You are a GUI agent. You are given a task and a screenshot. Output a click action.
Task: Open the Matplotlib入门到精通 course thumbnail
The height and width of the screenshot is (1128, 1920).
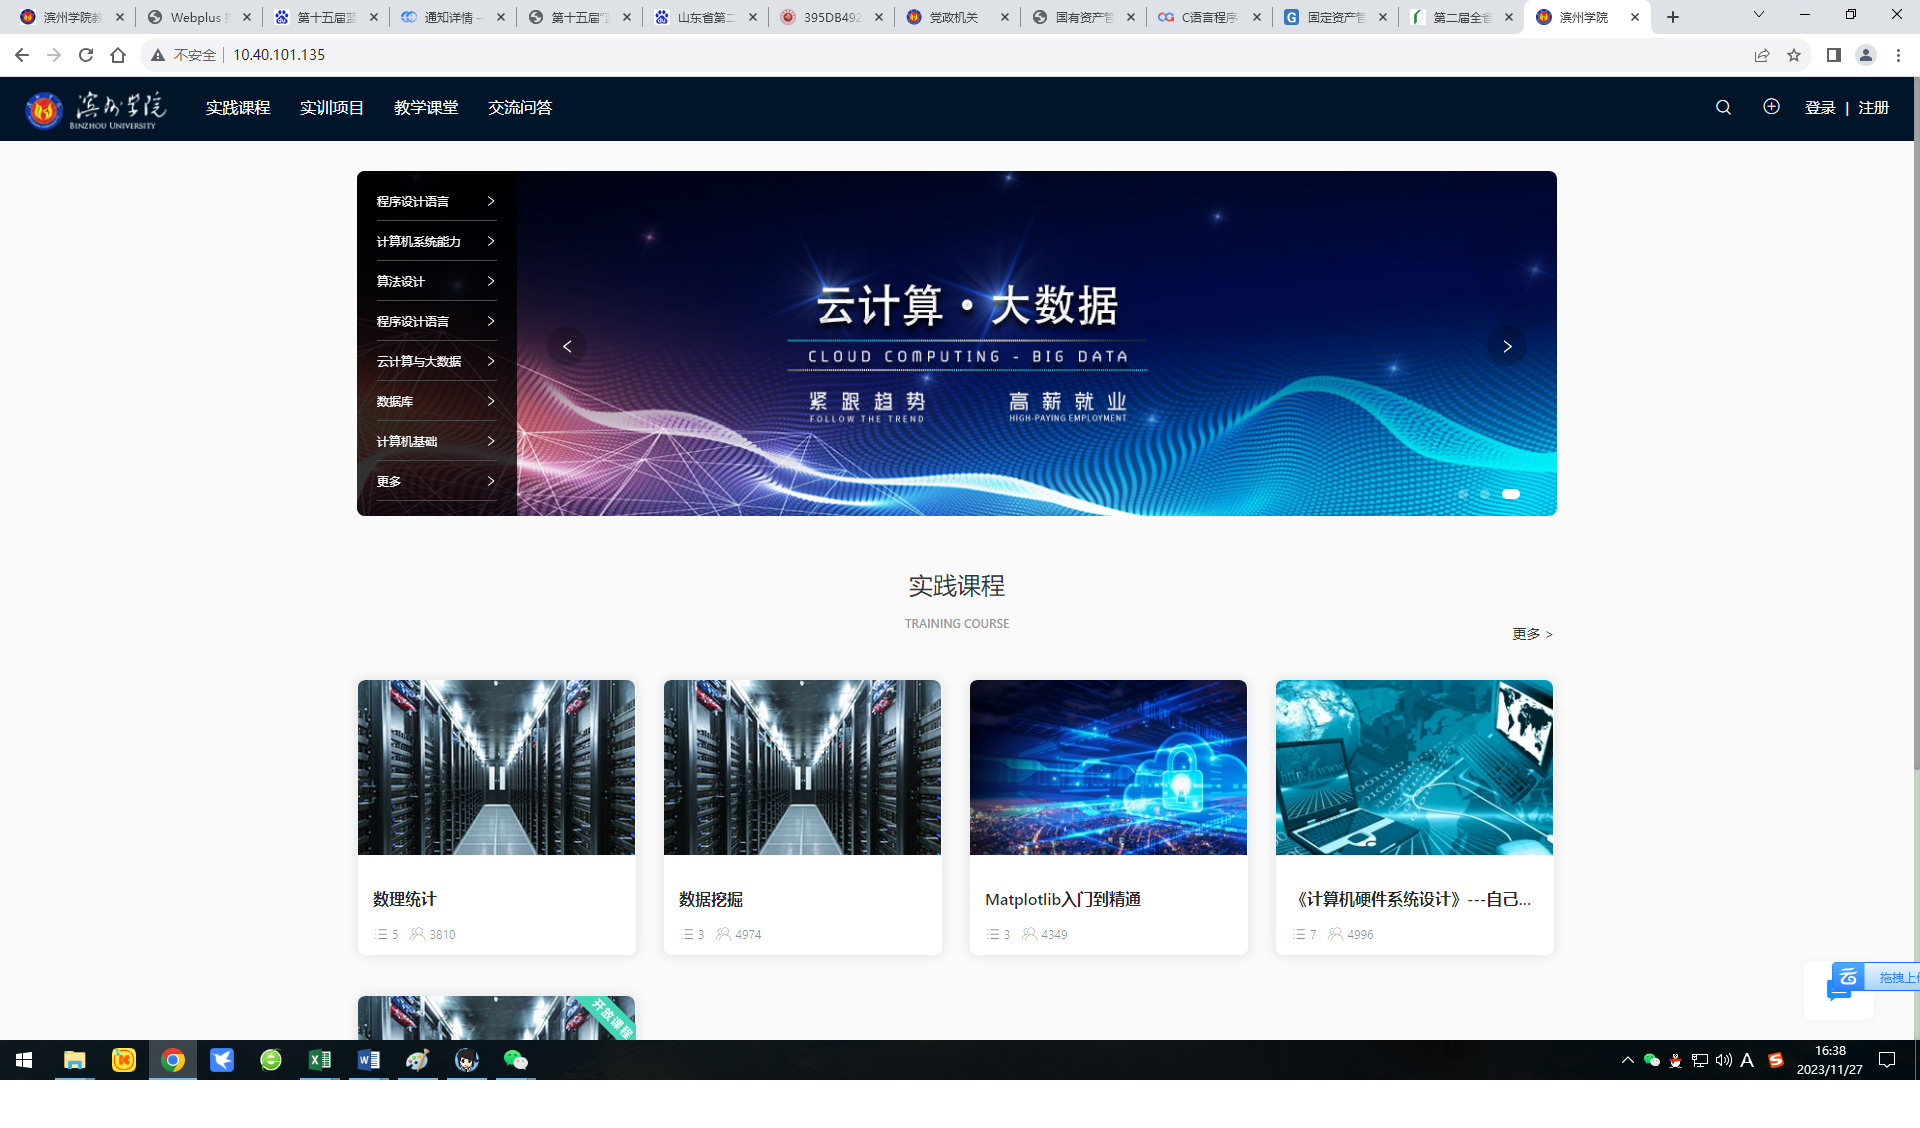[x=1108, y=767]
